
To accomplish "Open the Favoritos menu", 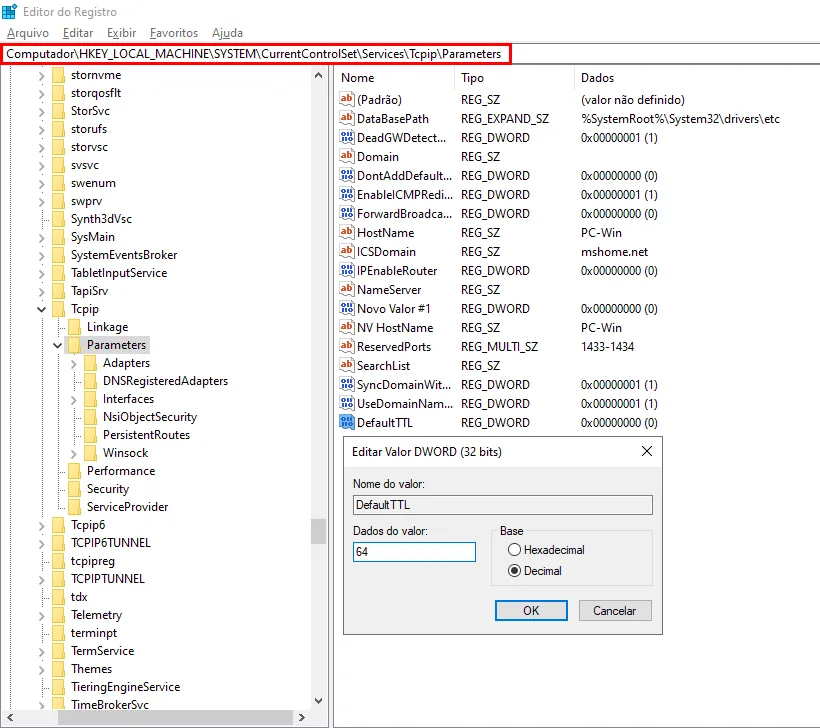I will coord(174,33).
